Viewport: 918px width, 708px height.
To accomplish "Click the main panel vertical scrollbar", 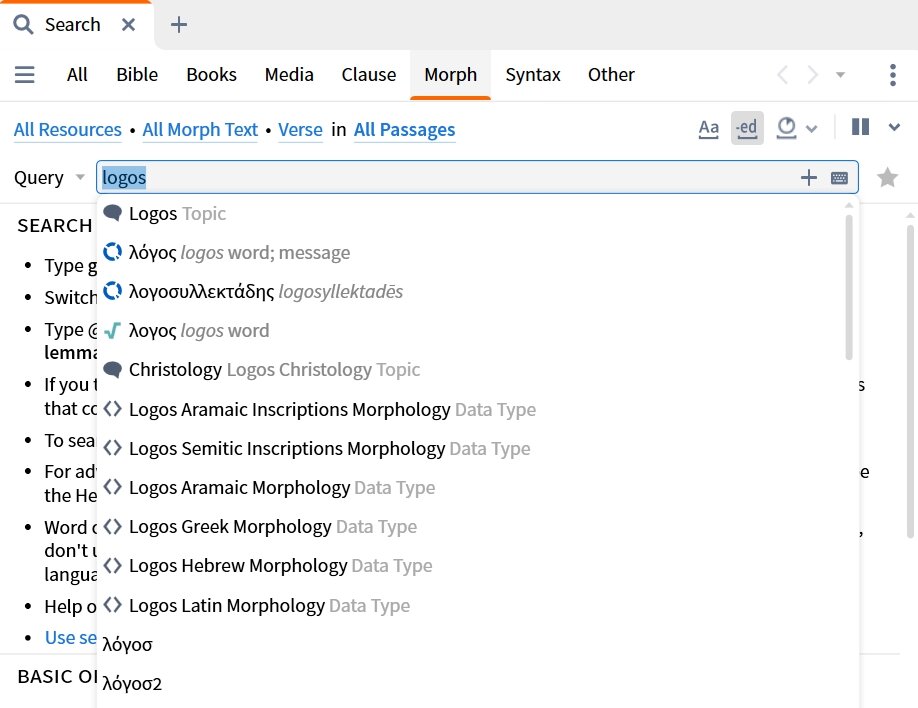I will coord(910,381).
